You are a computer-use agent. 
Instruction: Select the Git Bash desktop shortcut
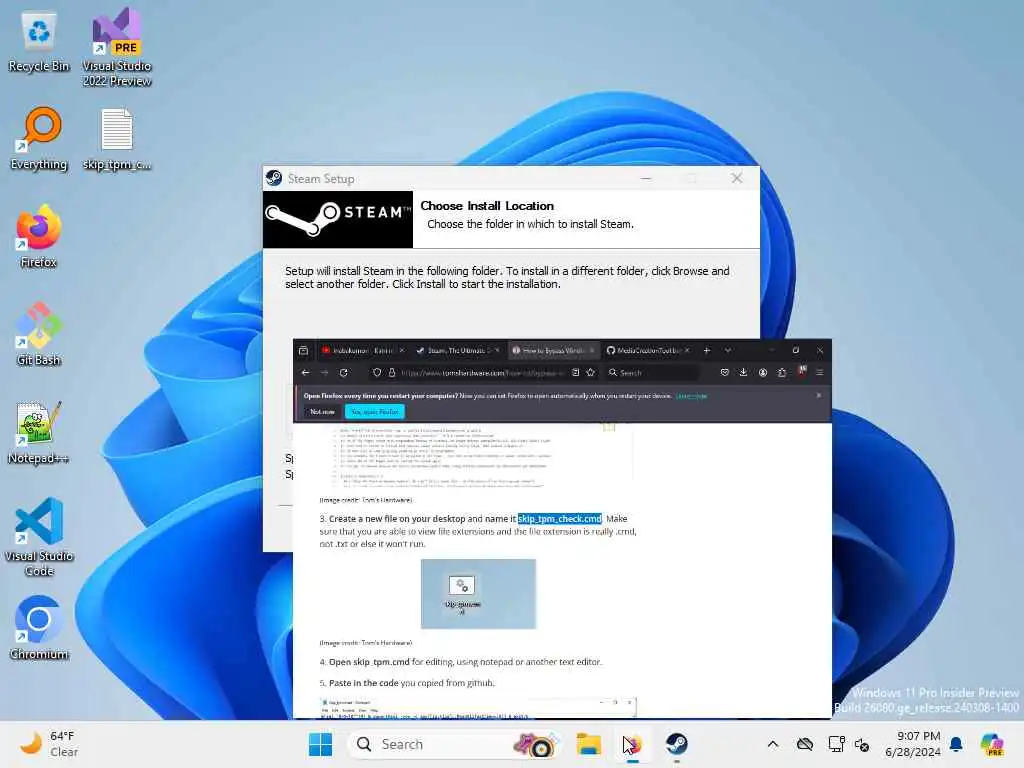pyautogui.click(x=39, y=334)
